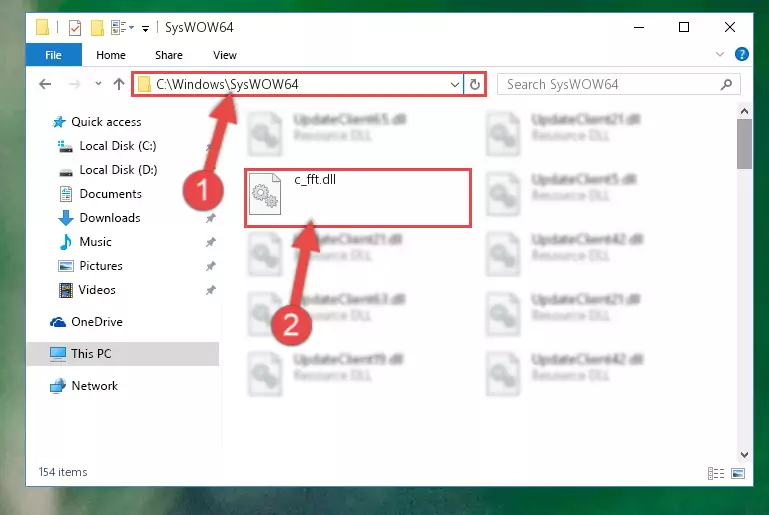Open Help with the question mark icon
The image size is (769, 515).
742,54
